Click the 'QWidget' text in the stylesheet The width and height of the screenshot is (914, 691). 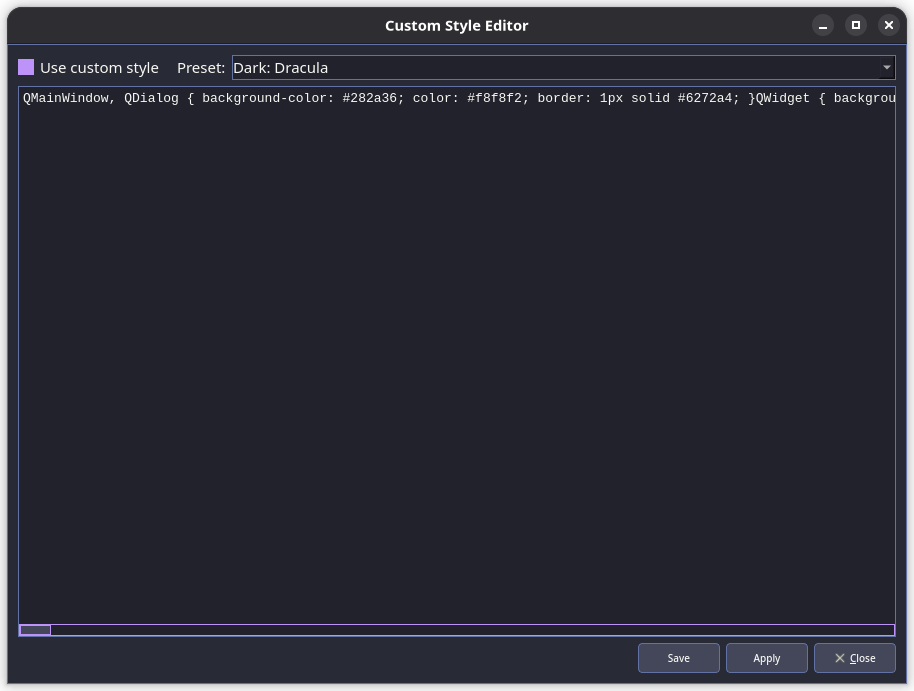(x=783, y=98)
